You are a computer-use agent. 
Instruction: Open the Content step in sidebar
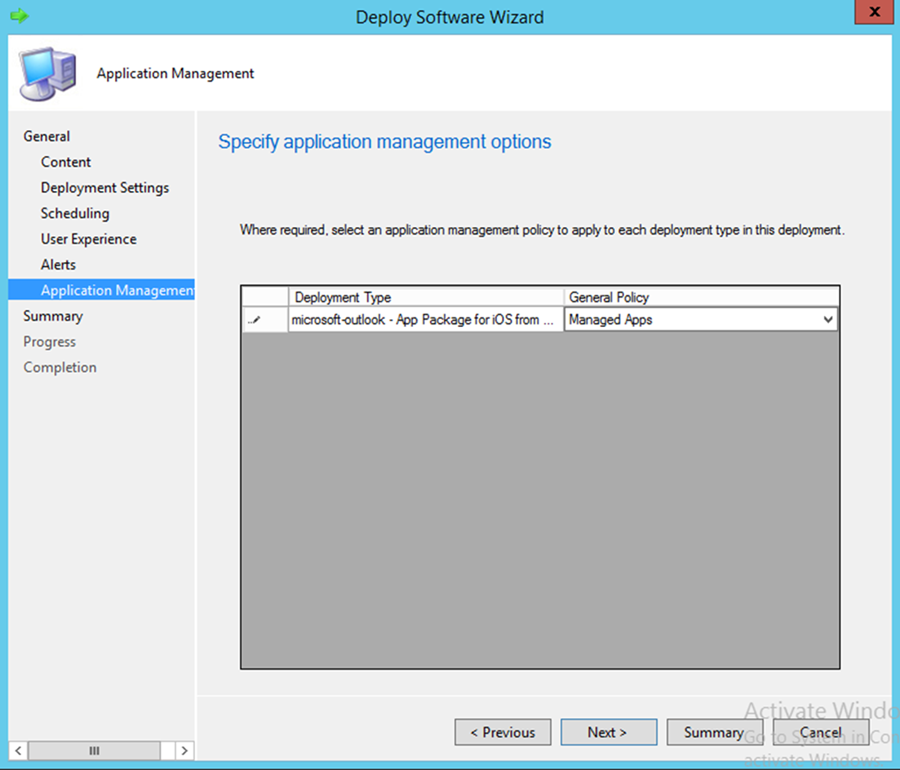coord(66,162)
